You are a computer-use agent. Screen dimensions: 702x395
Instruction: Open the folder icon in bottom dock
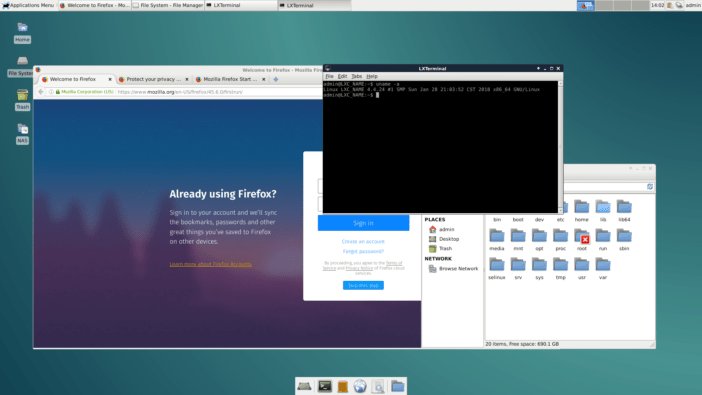tap(397, 386)
